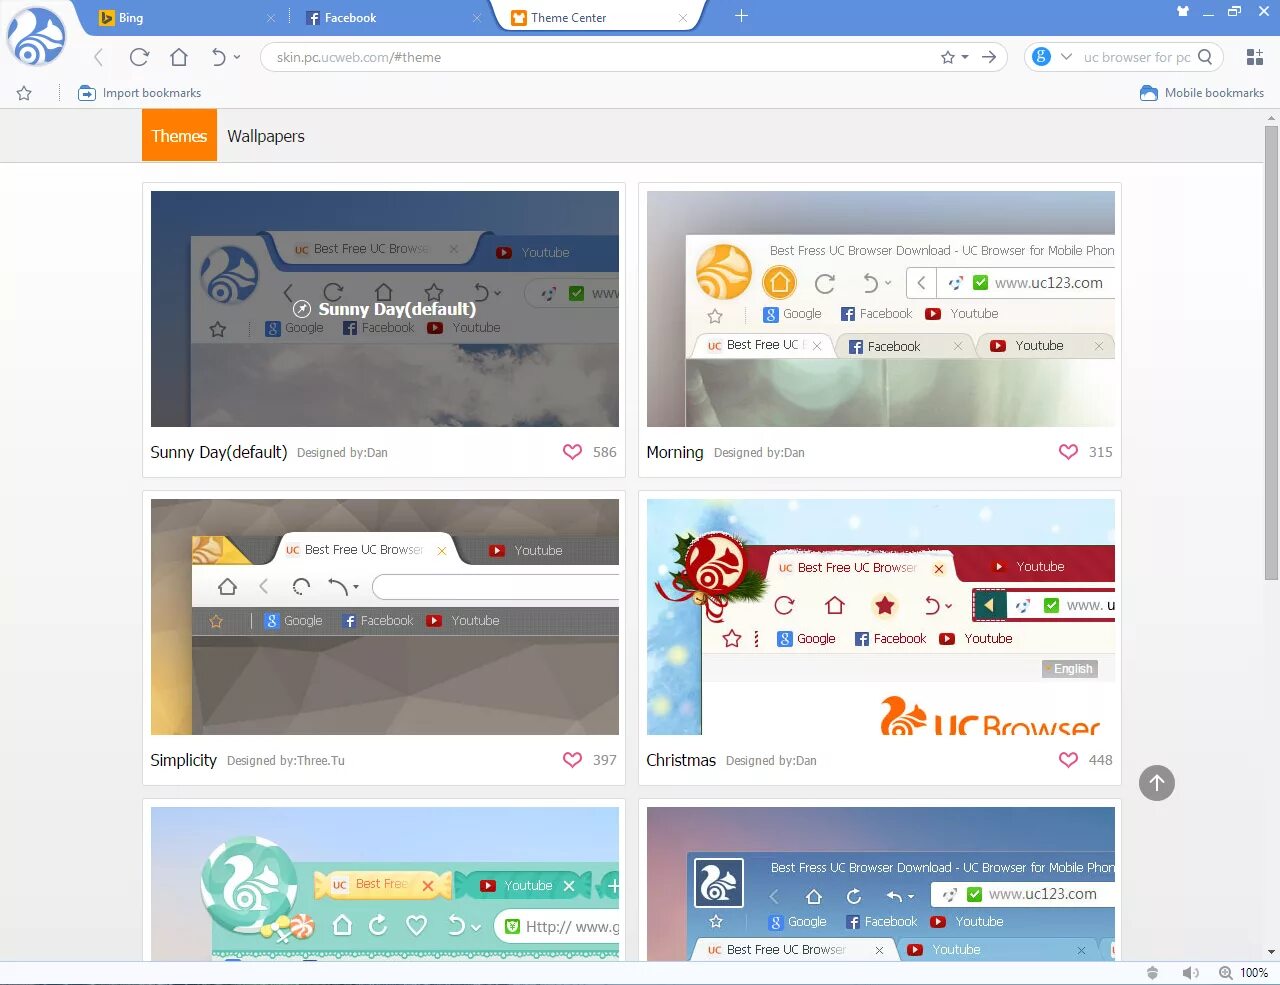Apply the Sunny Day(default) theme preview
This screenshot has width=1280, height=985.
pos(385,309)
